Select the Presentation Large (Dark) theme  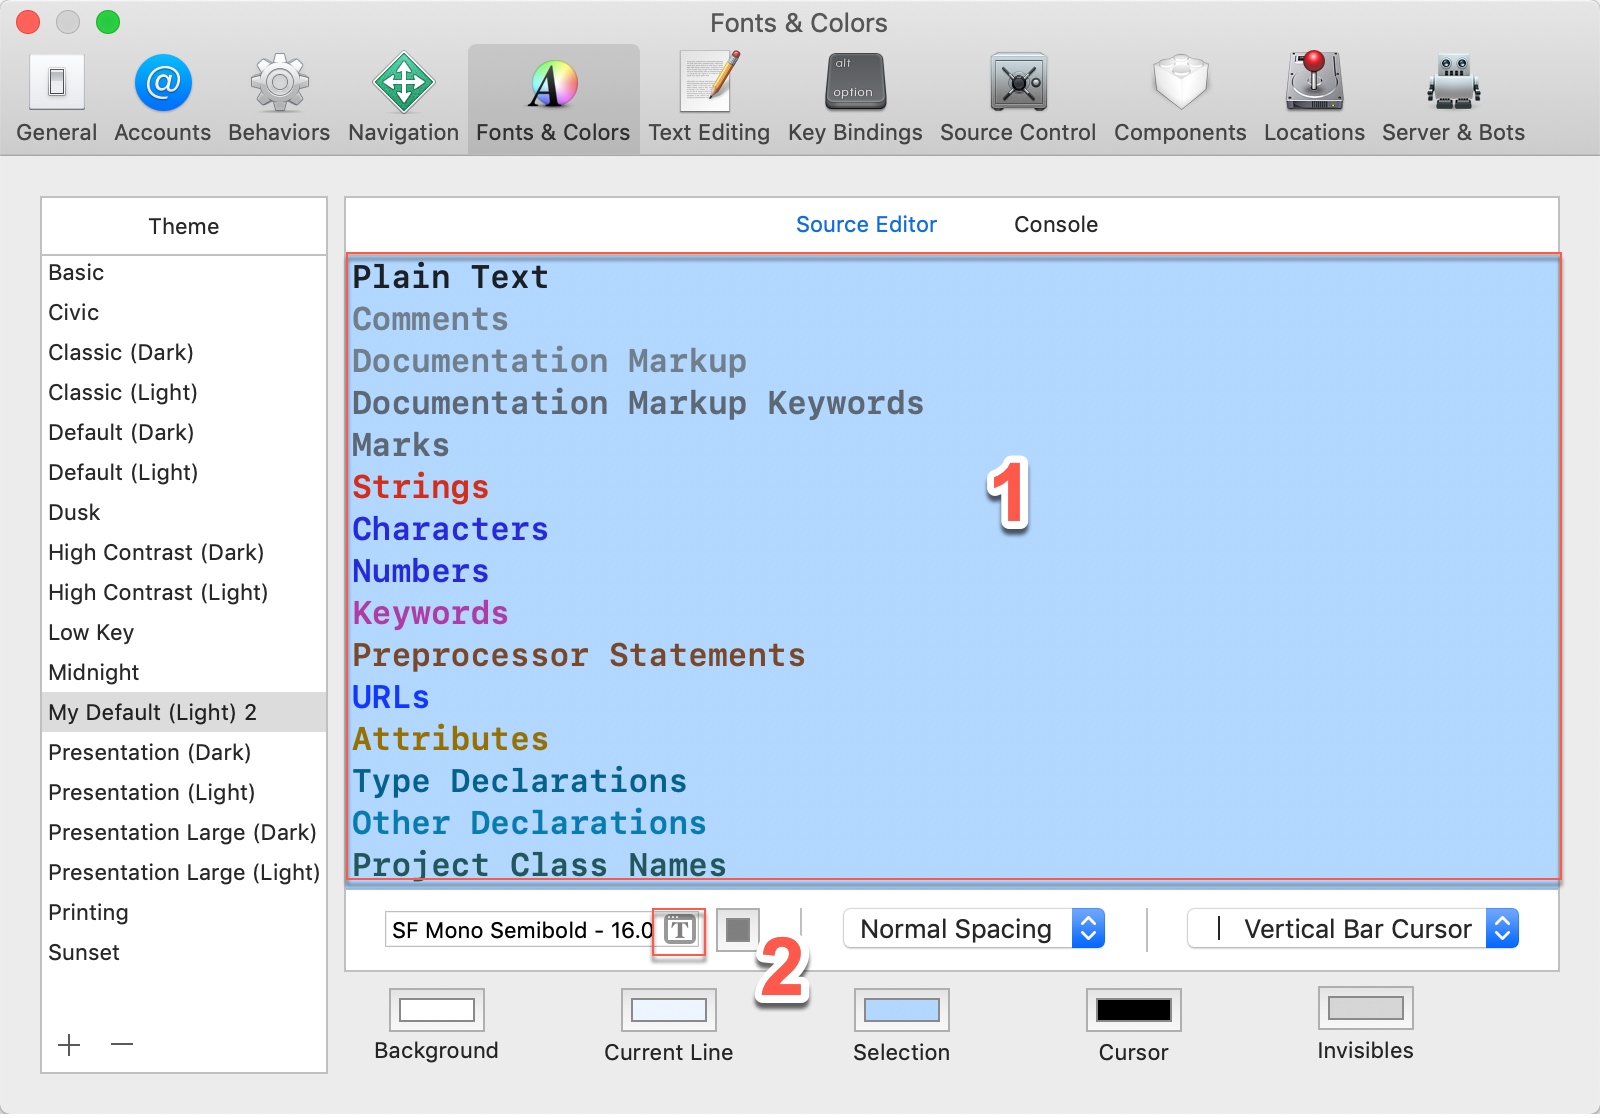click(184, 832)
